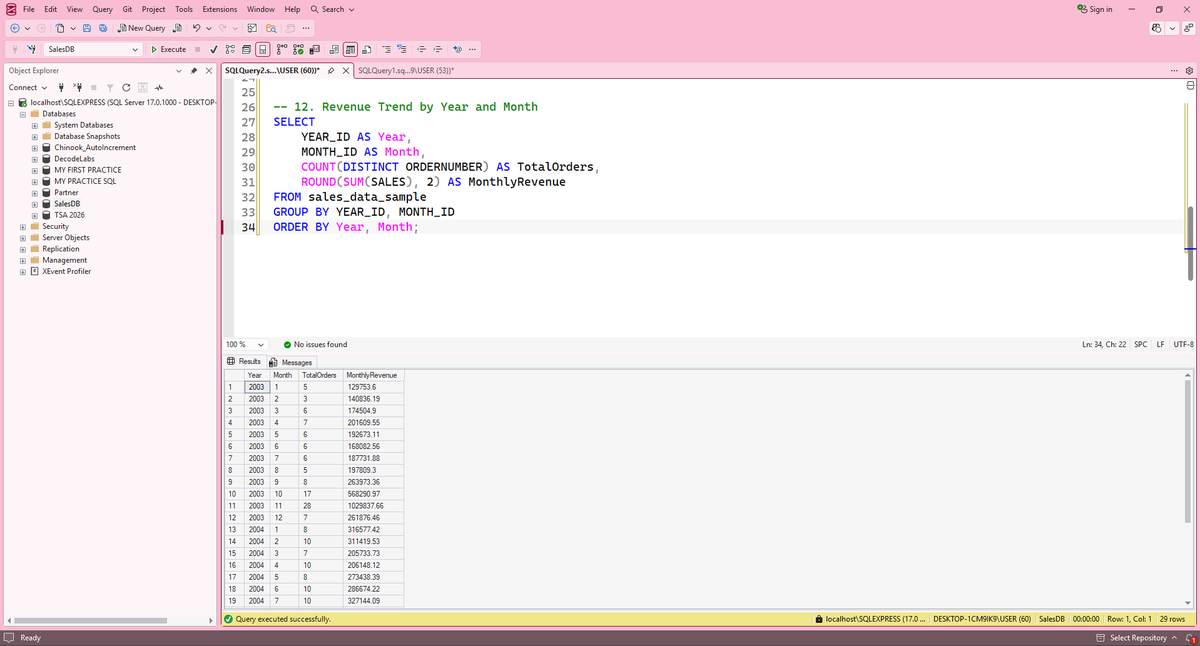Viewport: 1200px width, 646px height.
Task: Open the Connect dropdown in Object Explorer
Action: pyautogui.click(x=28, y=87)
